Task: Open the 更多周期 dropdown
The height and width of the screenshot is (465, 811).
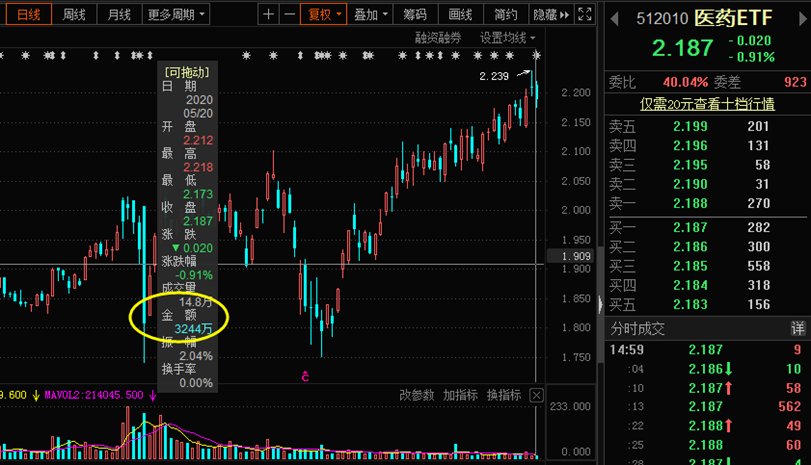Action: pyautogui.click(x=176, y=14)
